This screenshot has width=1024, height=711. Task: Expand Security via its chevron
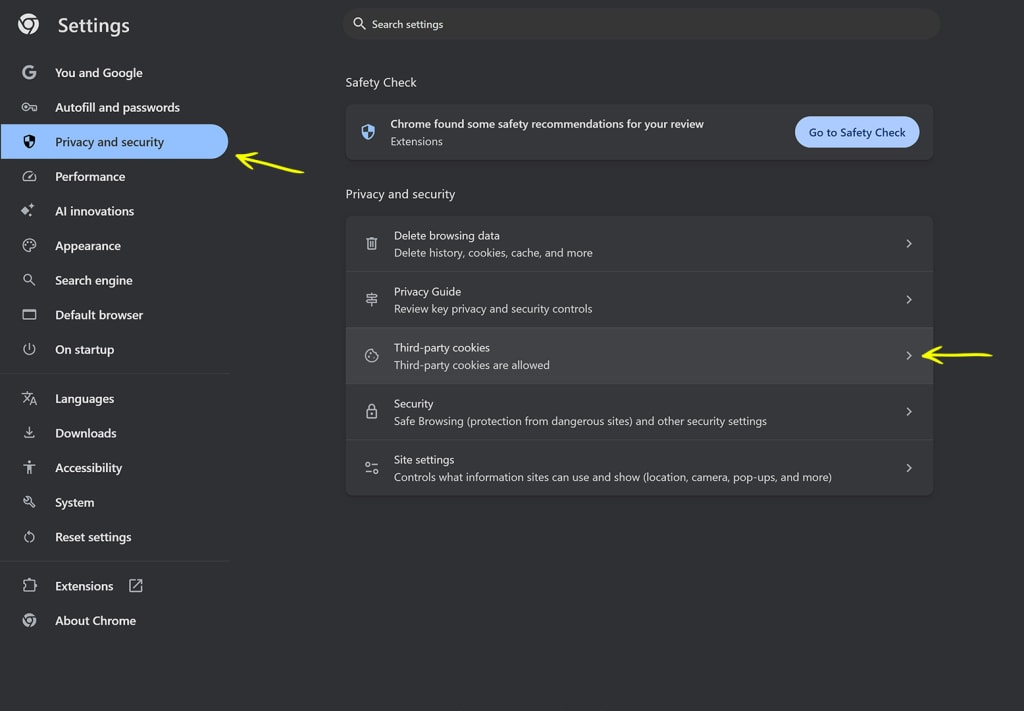(908, 412)
